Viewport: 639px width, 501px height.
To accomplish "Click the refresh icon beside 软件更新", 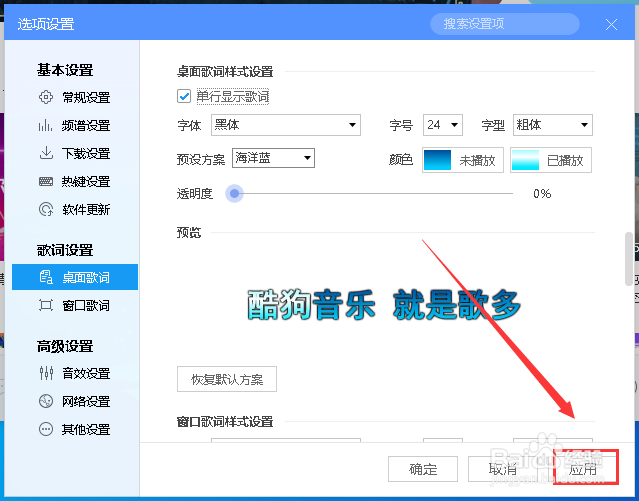I will 46,210.
